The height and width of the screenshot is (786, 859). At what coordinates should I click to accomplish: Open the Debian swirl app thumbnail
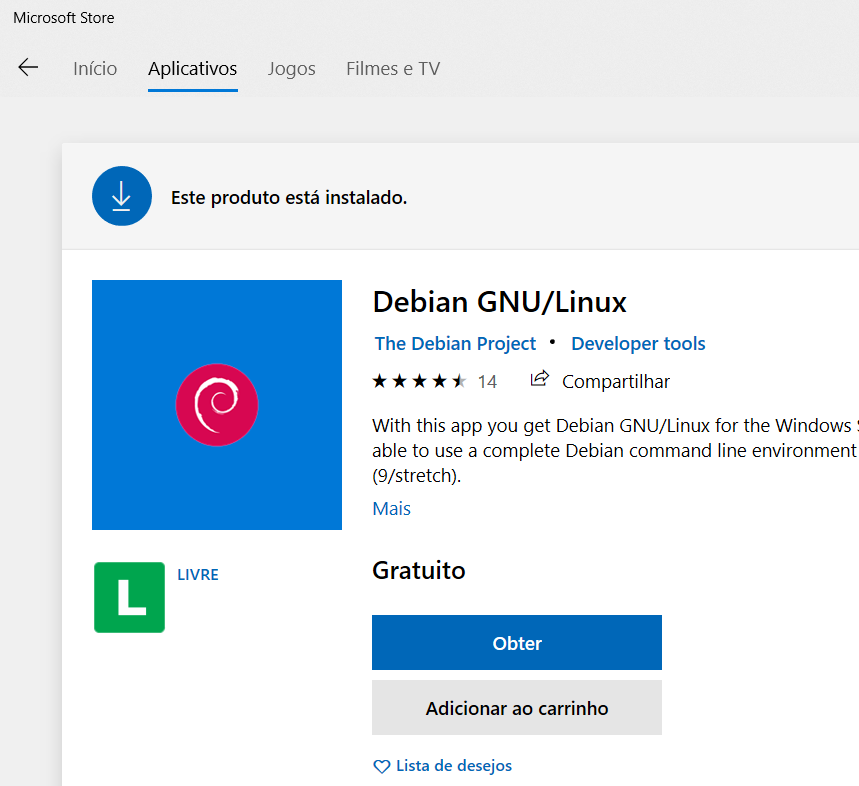pos(217,405)
